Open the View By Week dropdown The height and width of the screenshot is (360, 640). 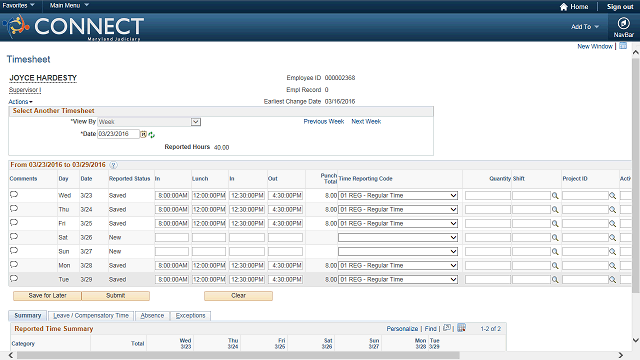(149, 122)
